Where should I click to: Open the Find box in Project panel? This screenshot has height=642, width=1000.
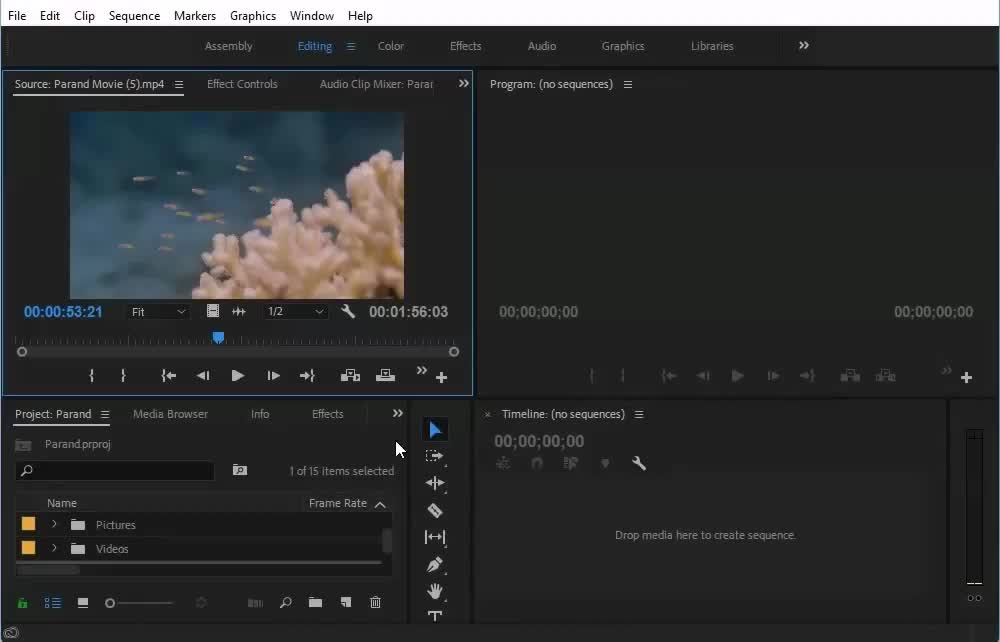tap(285, 603)
